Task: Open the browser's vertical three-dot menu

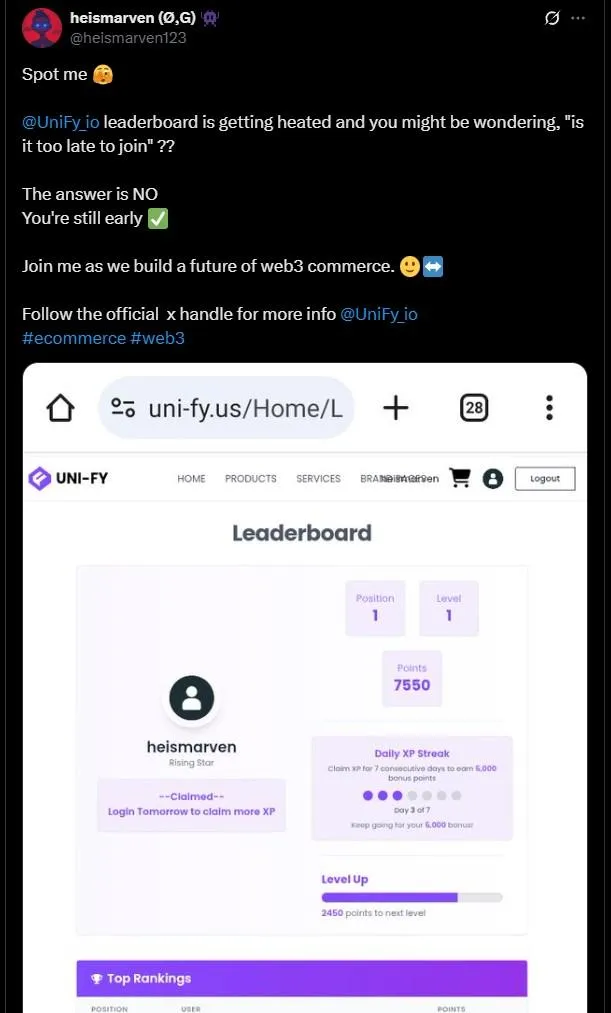Action: click(x=550, y=408)
